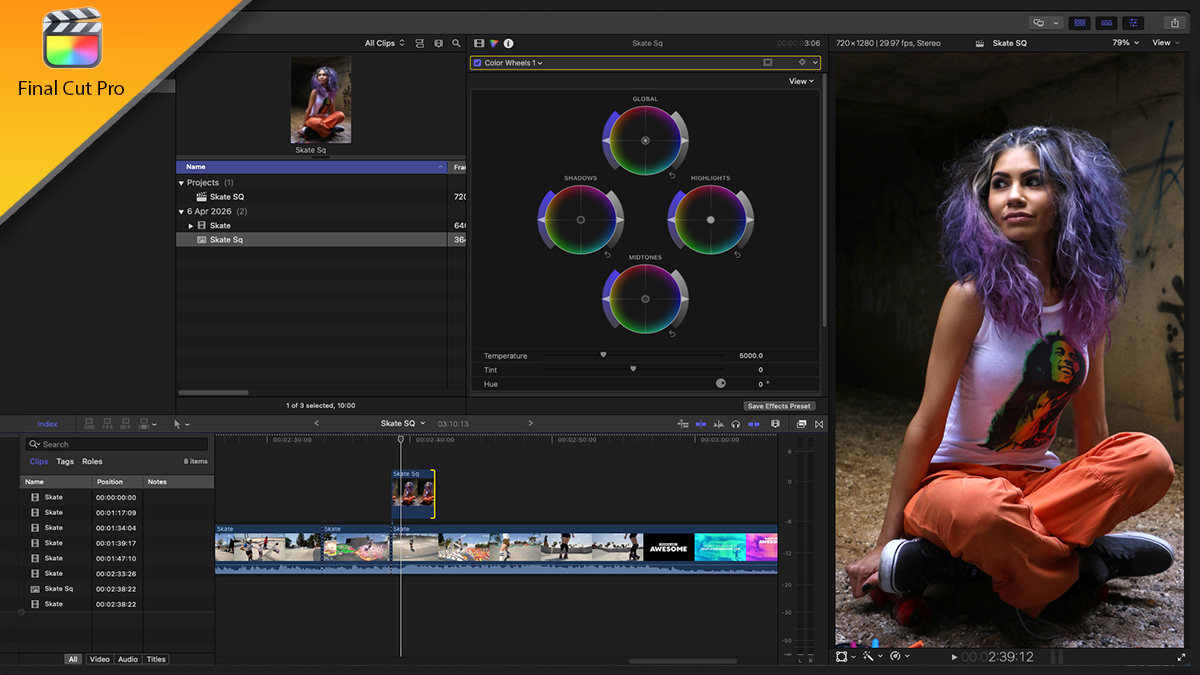Image resolution: width=1200 pixels, height=675 pixels.
Task: Click the Save Effects Preset button
Action: pyautogui.click(x=779, y=405)
